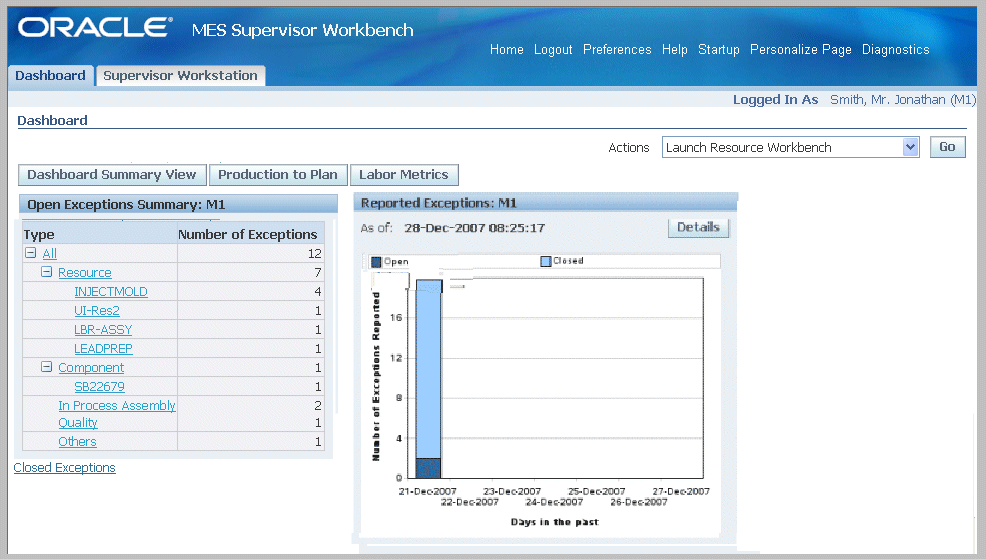Open the Actions dropdown arrow
The image size is (986, 559).
point(910,147)
